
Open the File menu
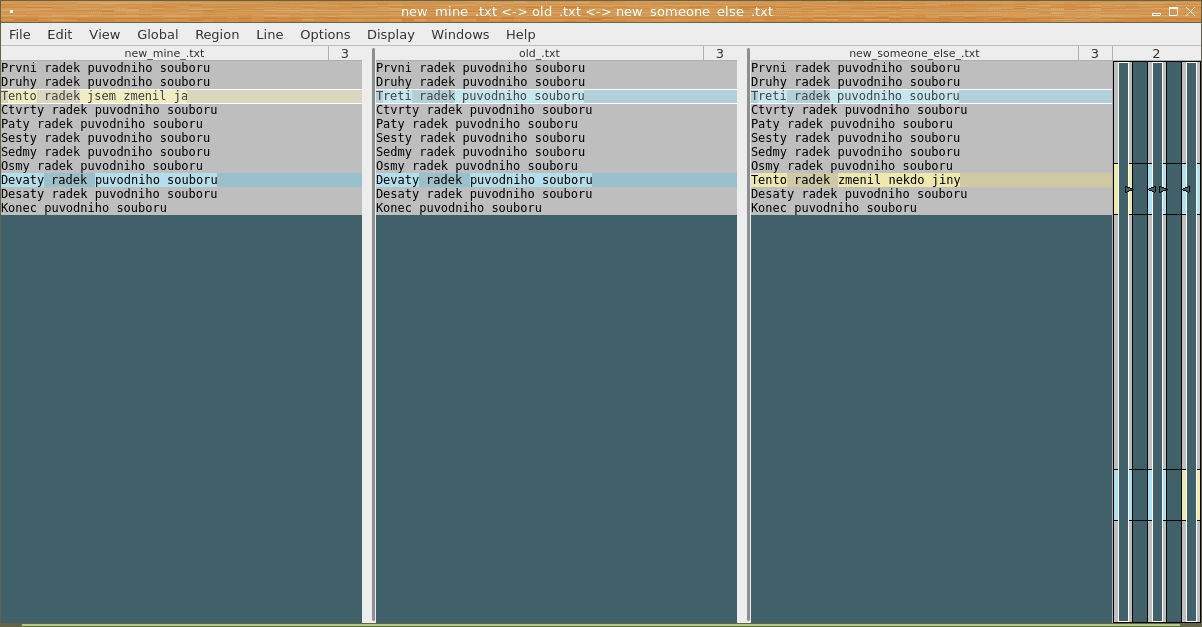[x=20, y=34]
